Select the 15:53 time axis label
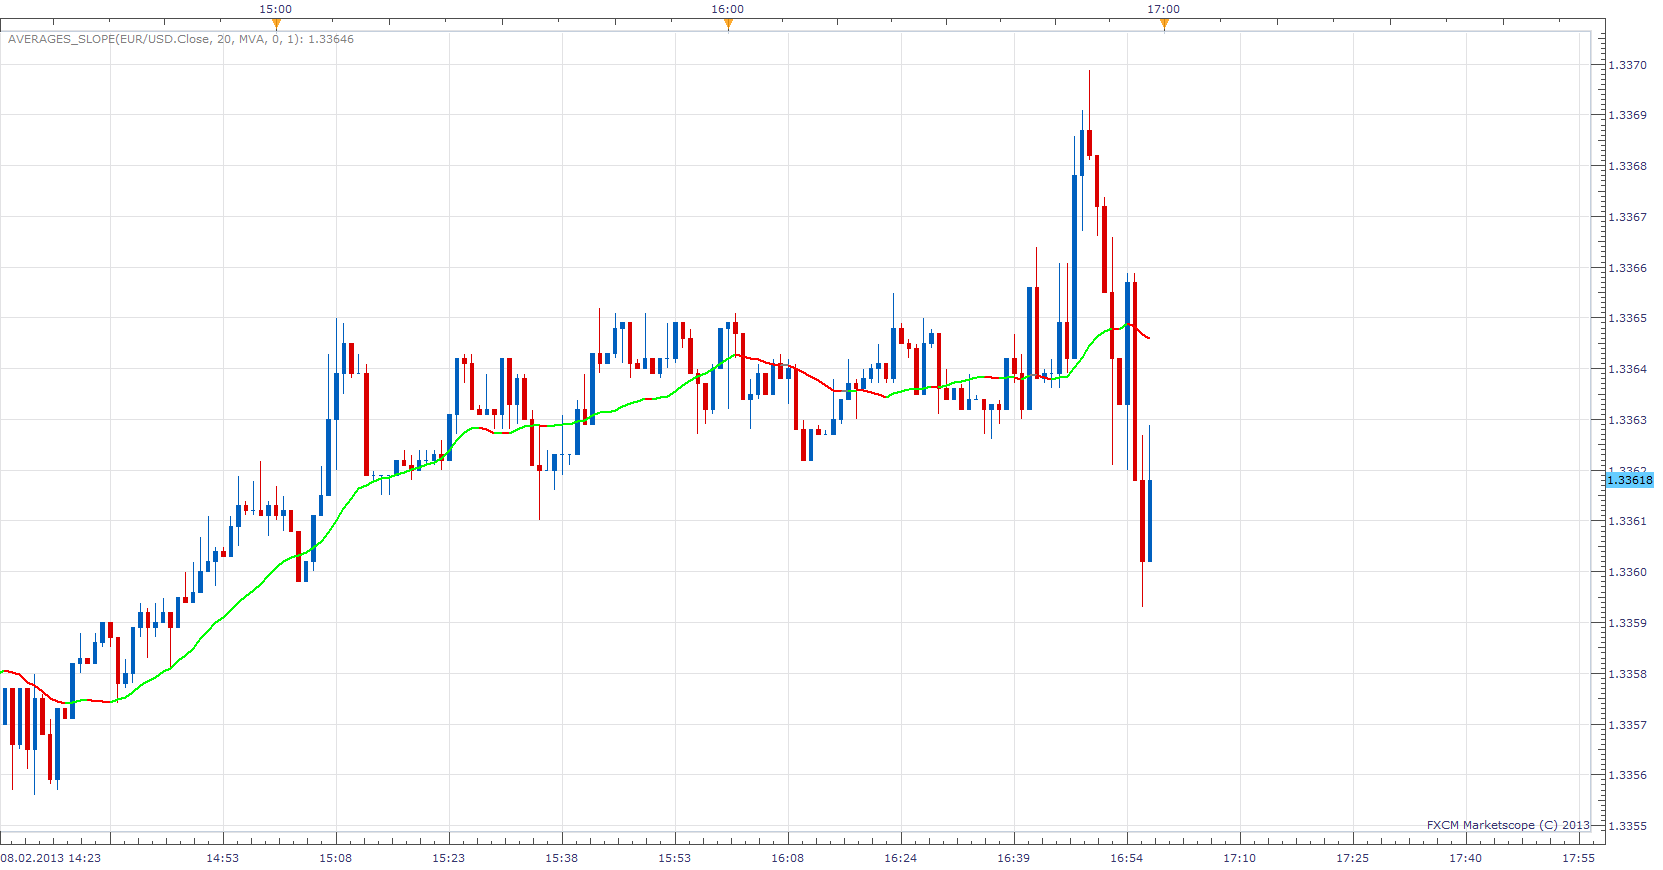The height and width of the screenshot is (870, 1663). [x=675, y=858]
